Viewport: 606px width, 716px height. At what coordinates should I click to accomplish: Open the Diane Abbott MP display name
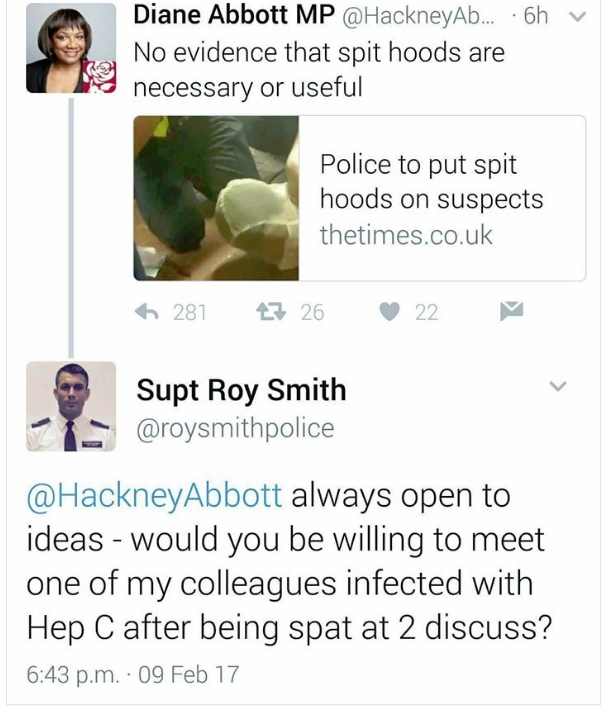(234, 15)
